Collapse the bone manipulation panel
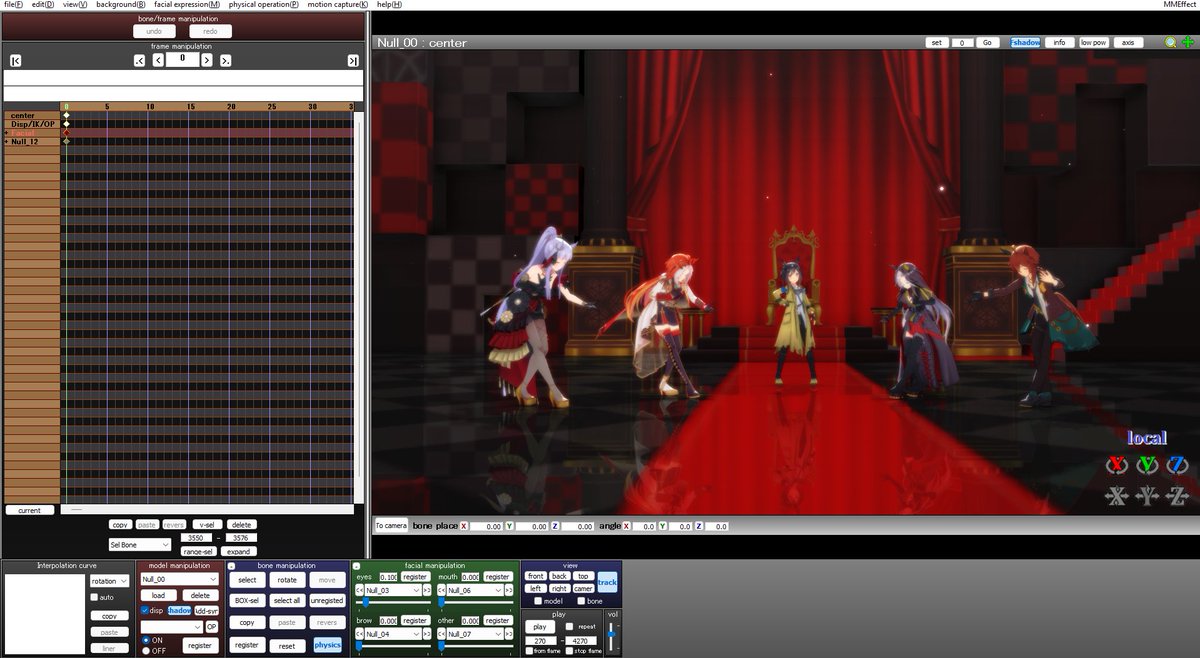Image resolution: width=1200 pixels, height=658 pixels. [232, 566]
